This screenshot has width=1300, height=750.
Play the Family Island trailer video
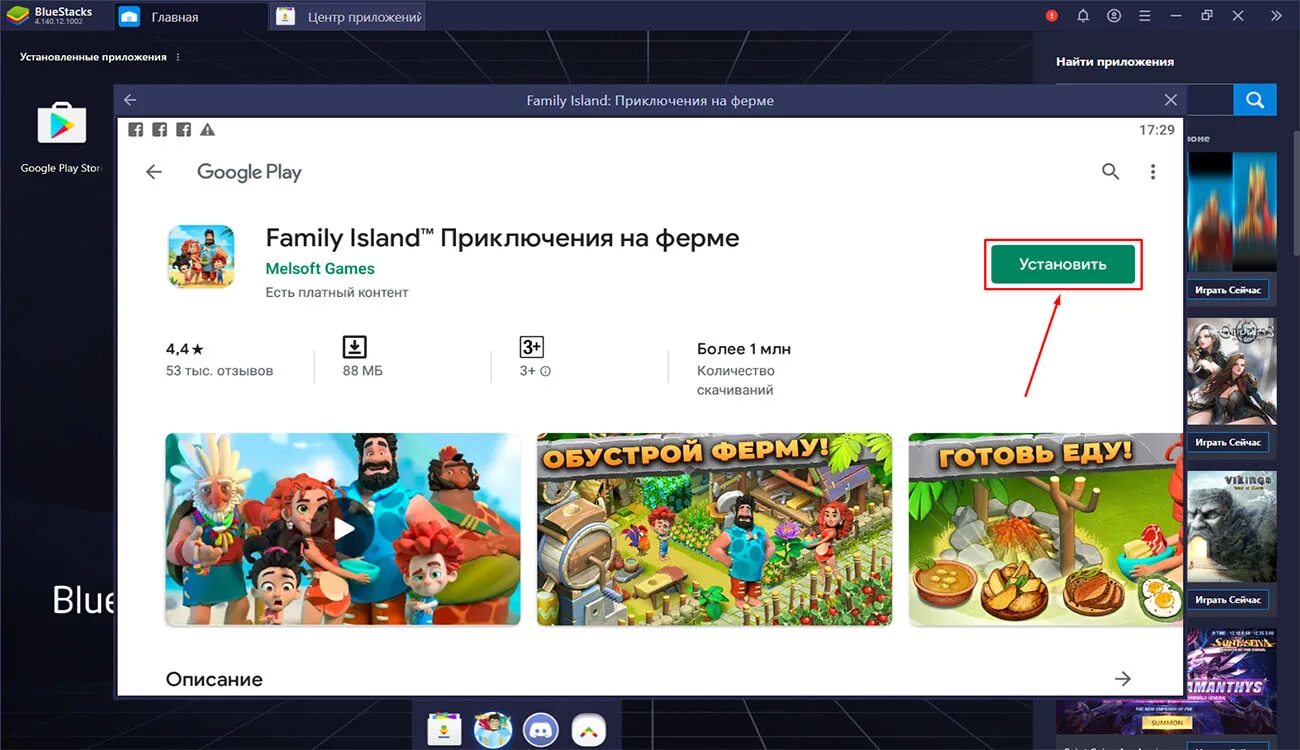coord(343,529)
